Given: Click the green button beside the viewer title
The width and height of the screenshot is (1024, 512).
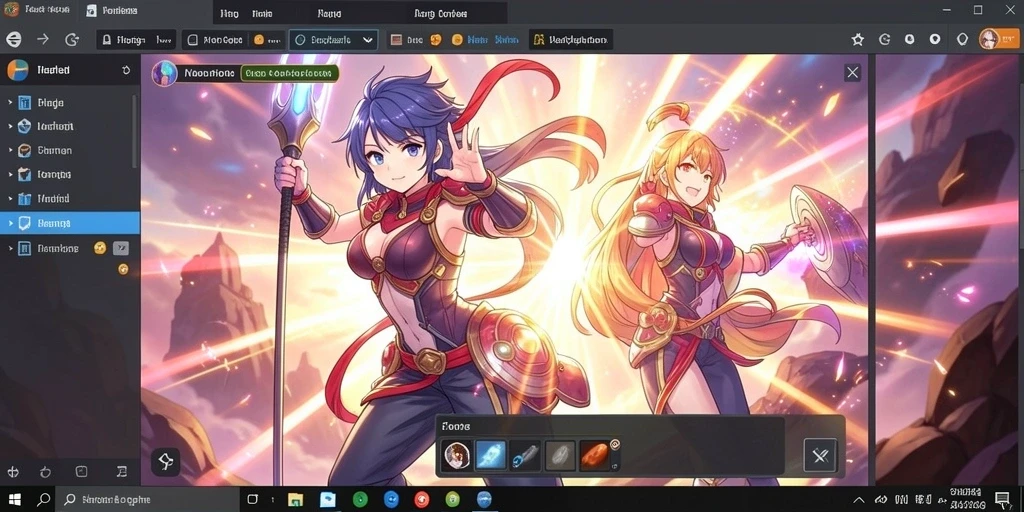Looking at the screenshot, I should coord(290,73).
